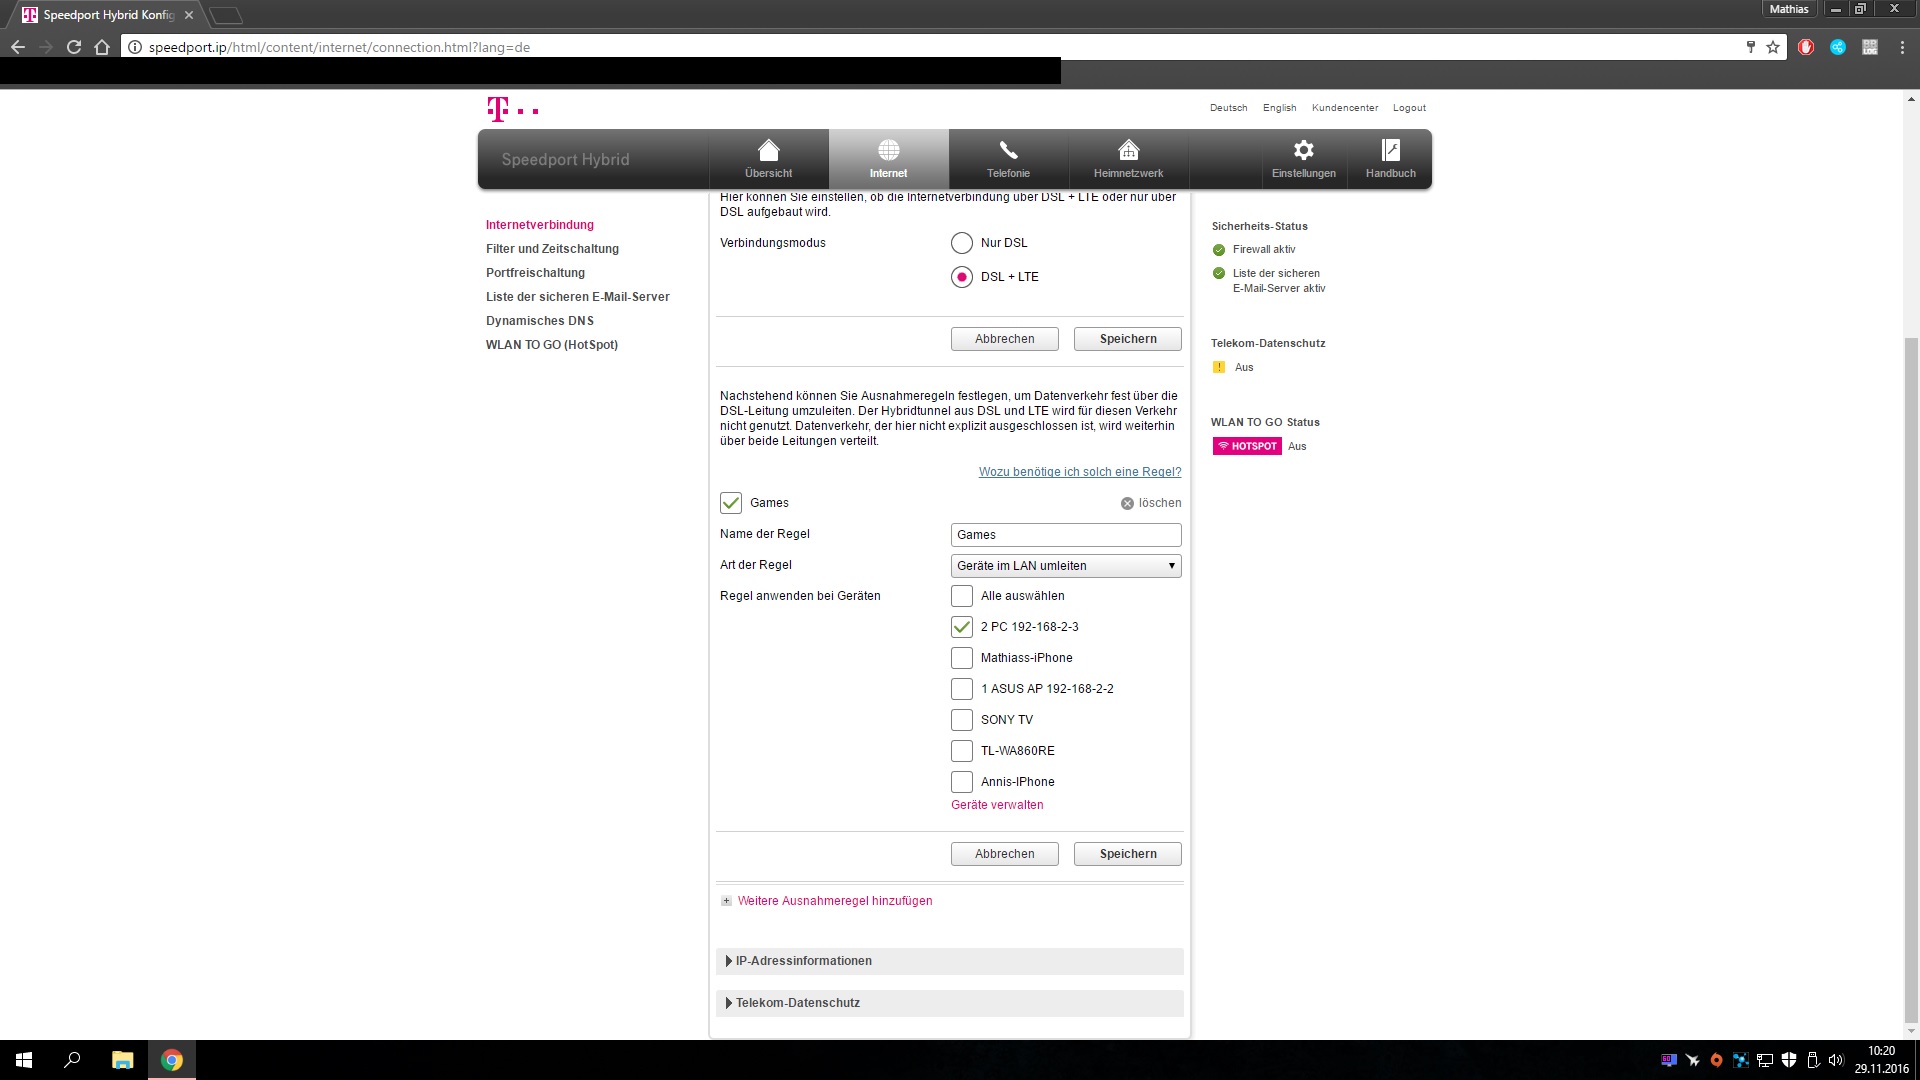Click the Logout link
1920x1080 pixels.
pyautogui.click(x=1409, y=108)
